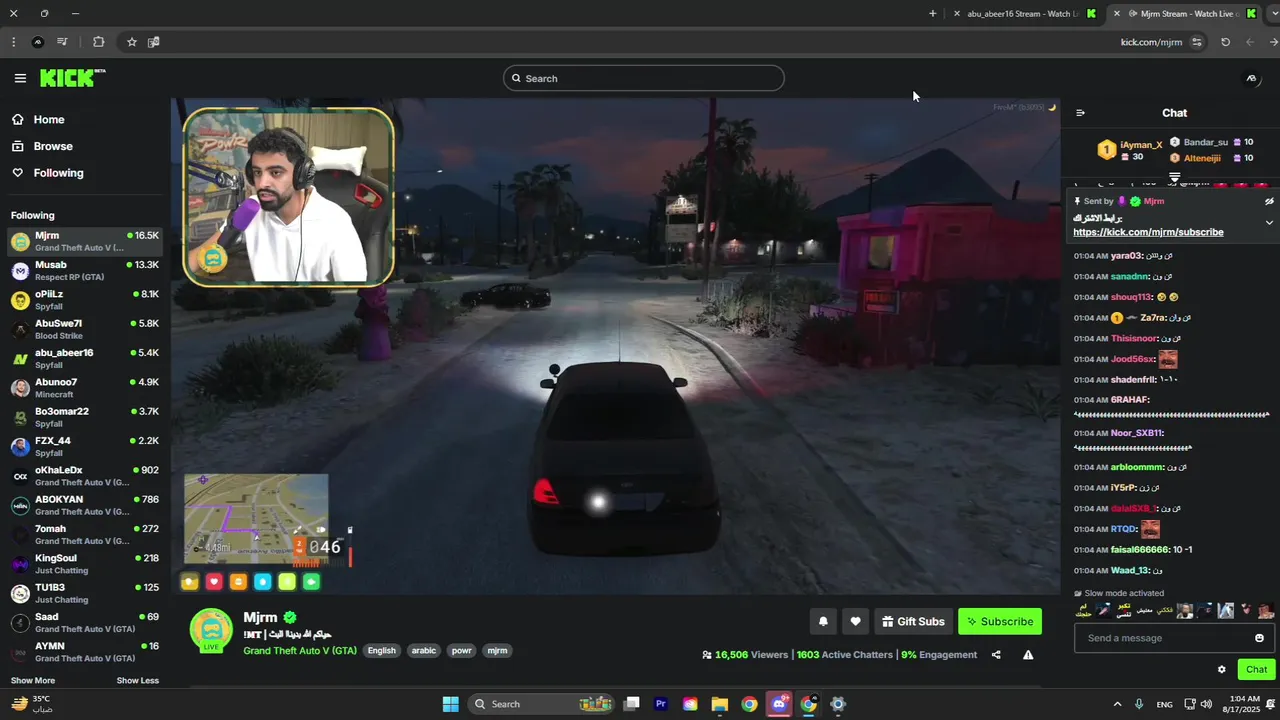Open KingSoul Just Chatting channel

coord(85,564)
